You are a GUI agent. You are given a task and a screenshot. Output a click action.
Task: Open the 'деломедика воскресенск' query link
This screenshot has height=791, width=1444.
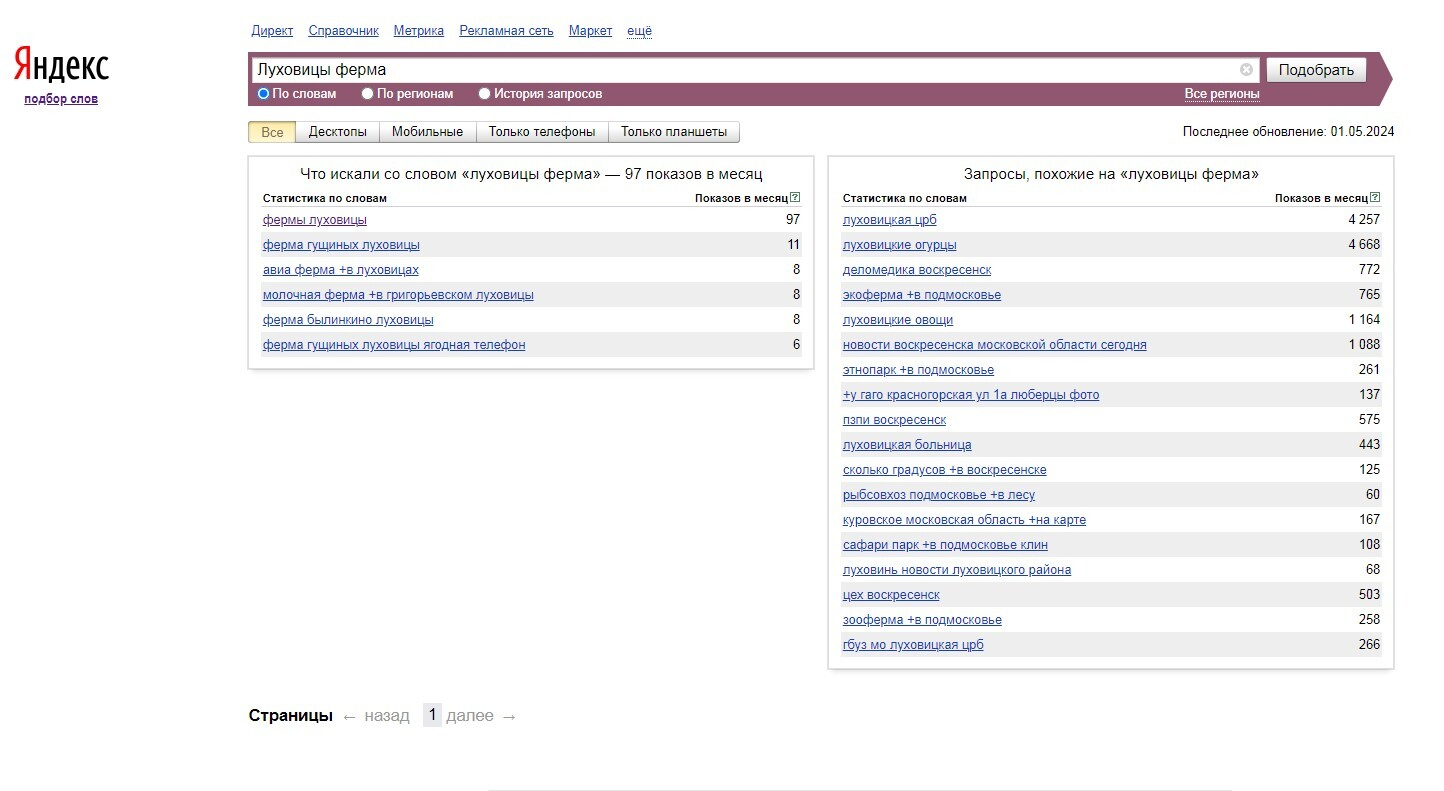coord(917,270)
